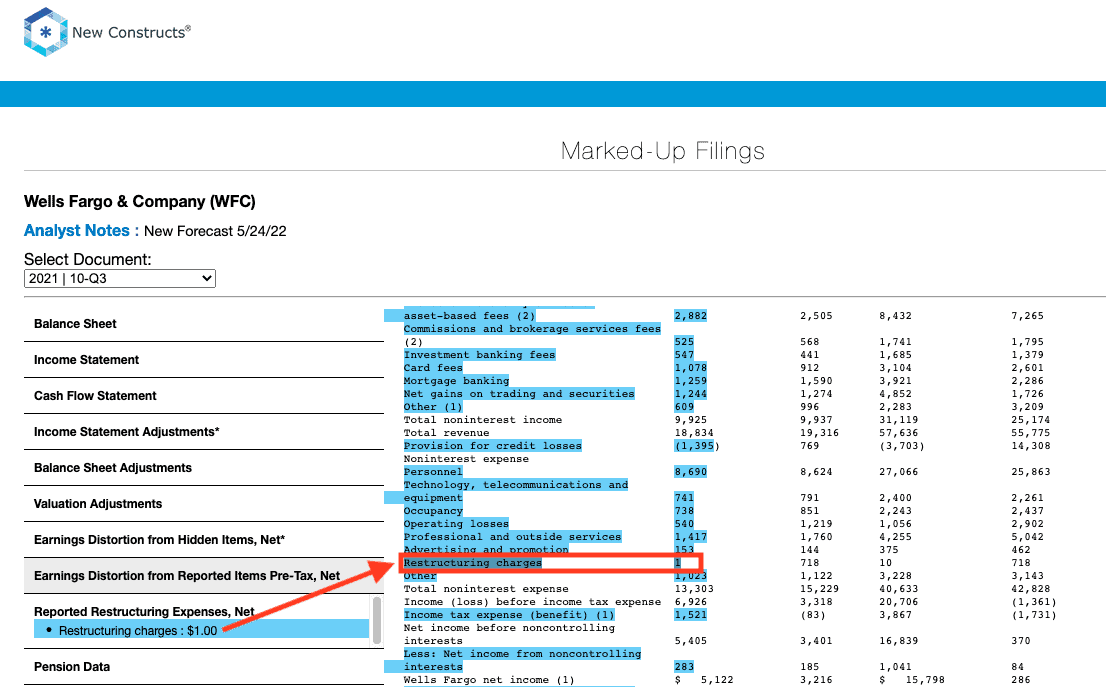Viewport: 1106px width, 687px height.
Task: Click the Wells Fargo & Company (WFC) title
Action: point(140,202)
